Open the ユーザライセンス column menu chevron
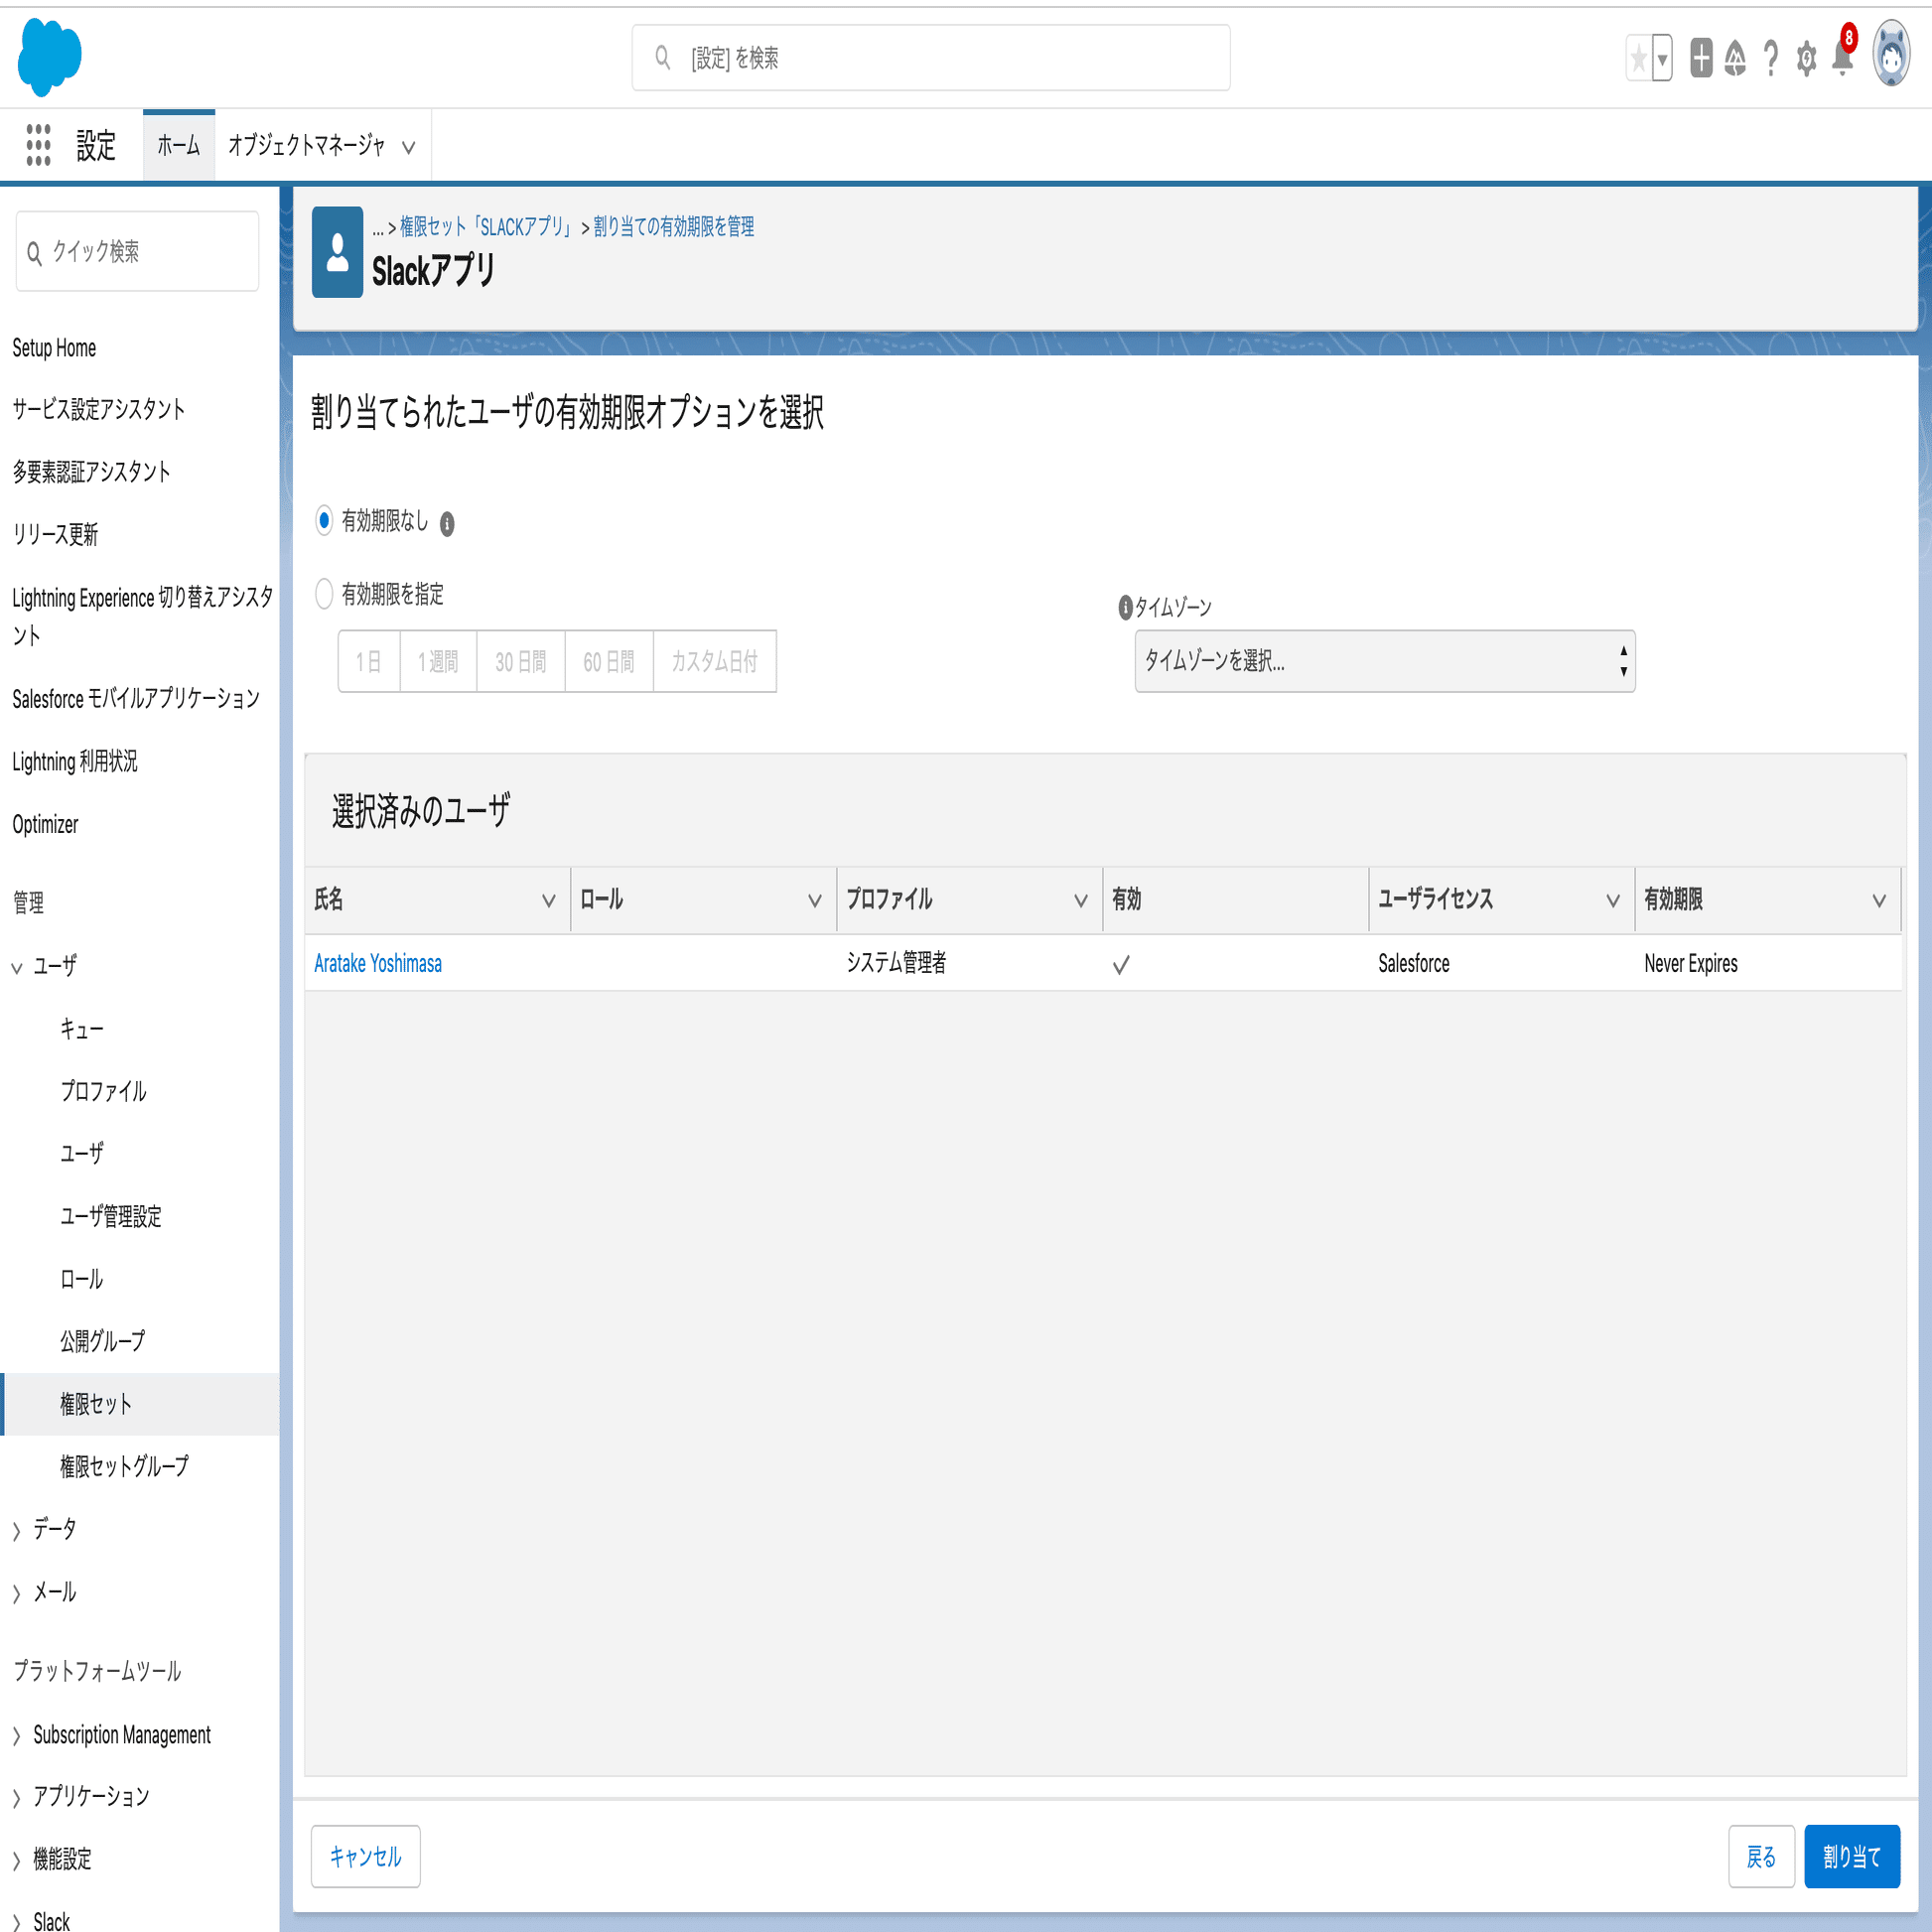 click(1613, 900)
